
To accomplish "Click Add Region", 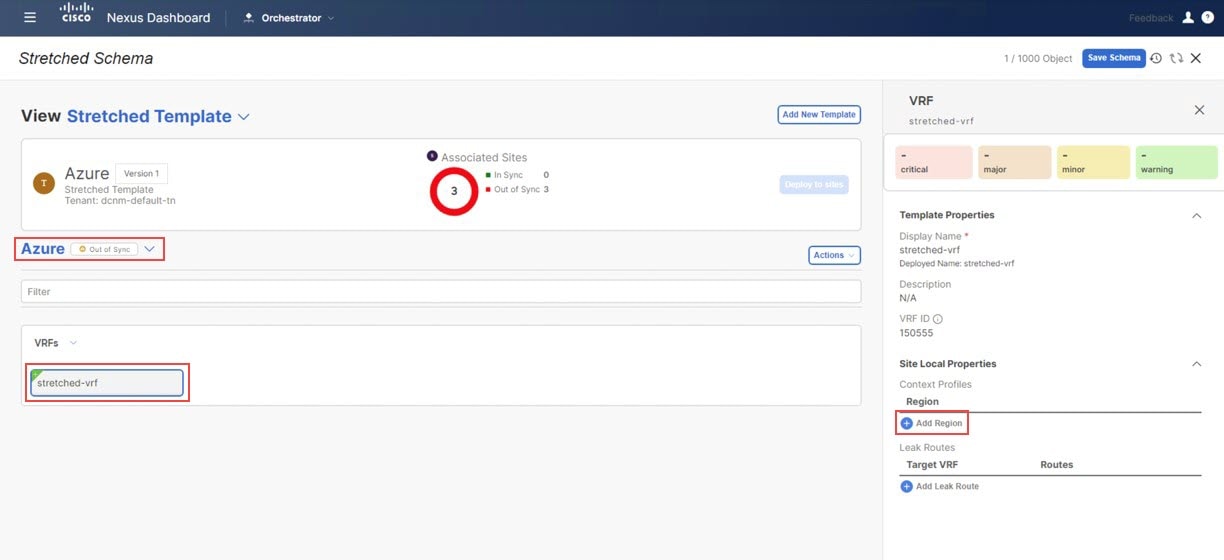I will pyautogui.click(x=932, y=423).
